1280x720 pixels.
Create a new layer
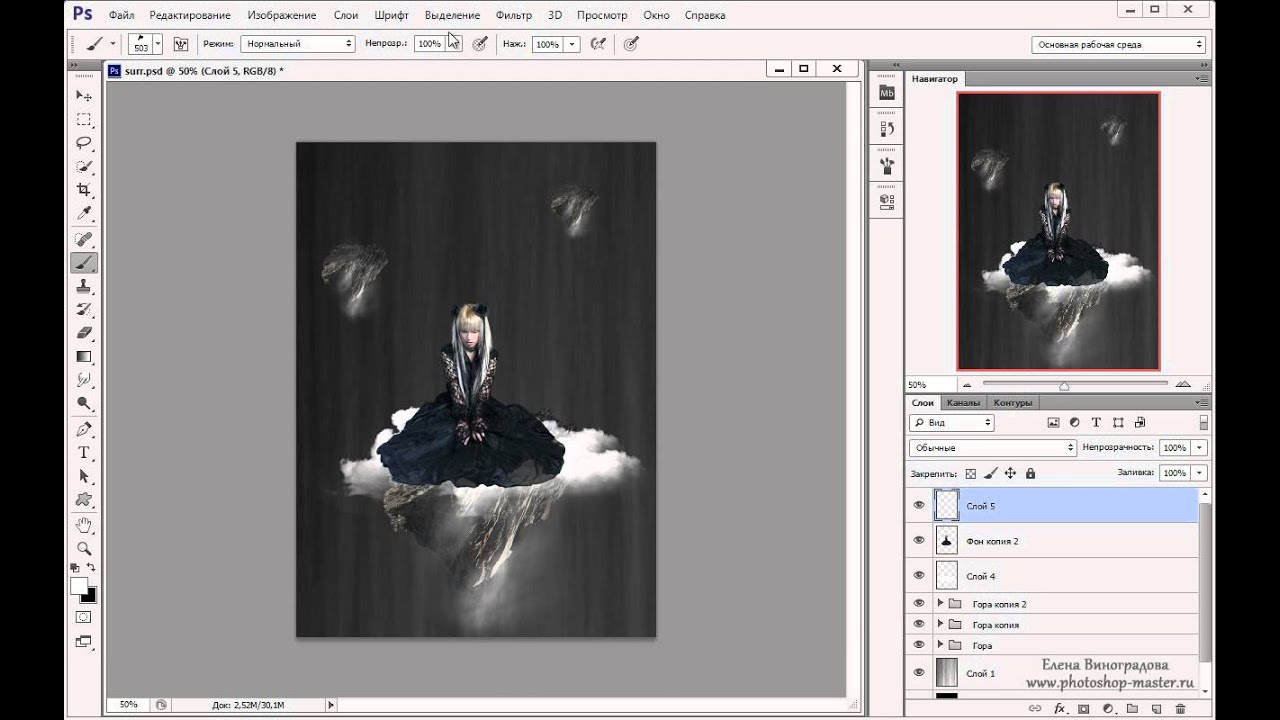(x=1156, y=709)
